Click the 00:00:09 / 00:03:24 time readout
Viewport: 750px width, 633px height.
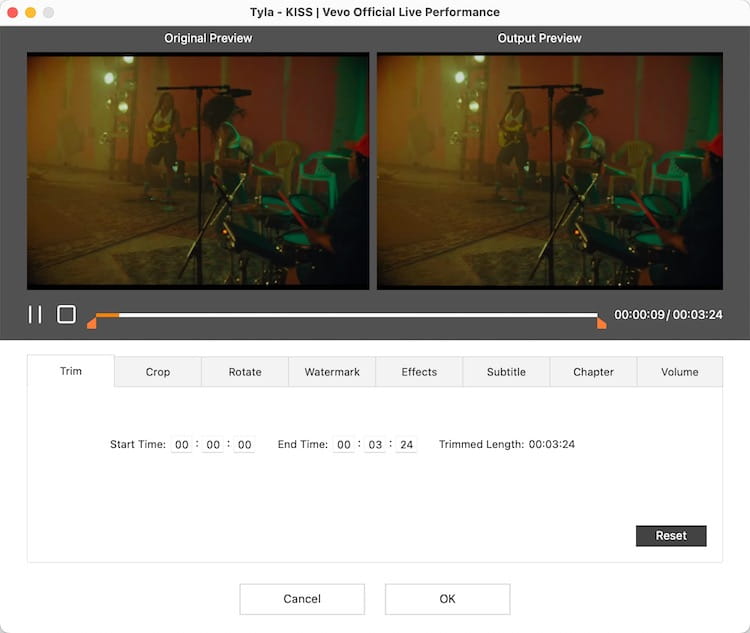click(668, 314)
